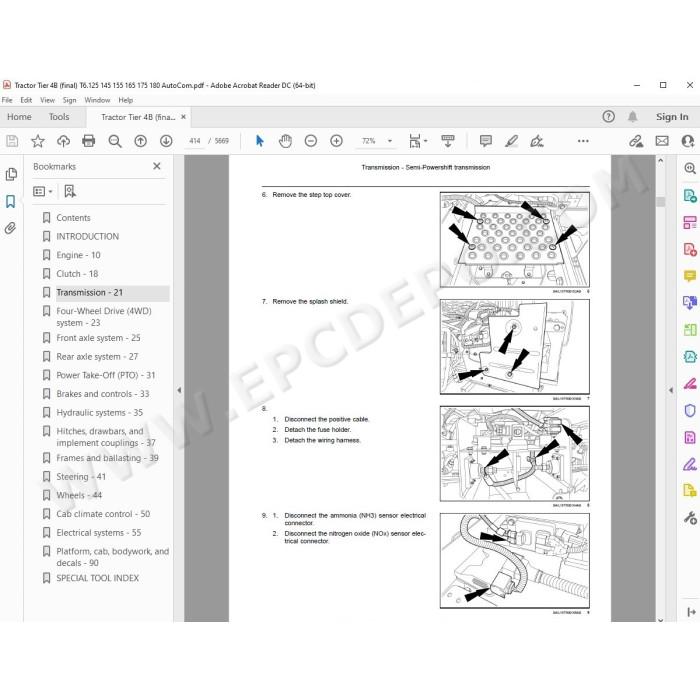The height and width of the screenshot is (700, 700).
Task: Open the more tools wrench icon
Action: click(x=690, y=518)
